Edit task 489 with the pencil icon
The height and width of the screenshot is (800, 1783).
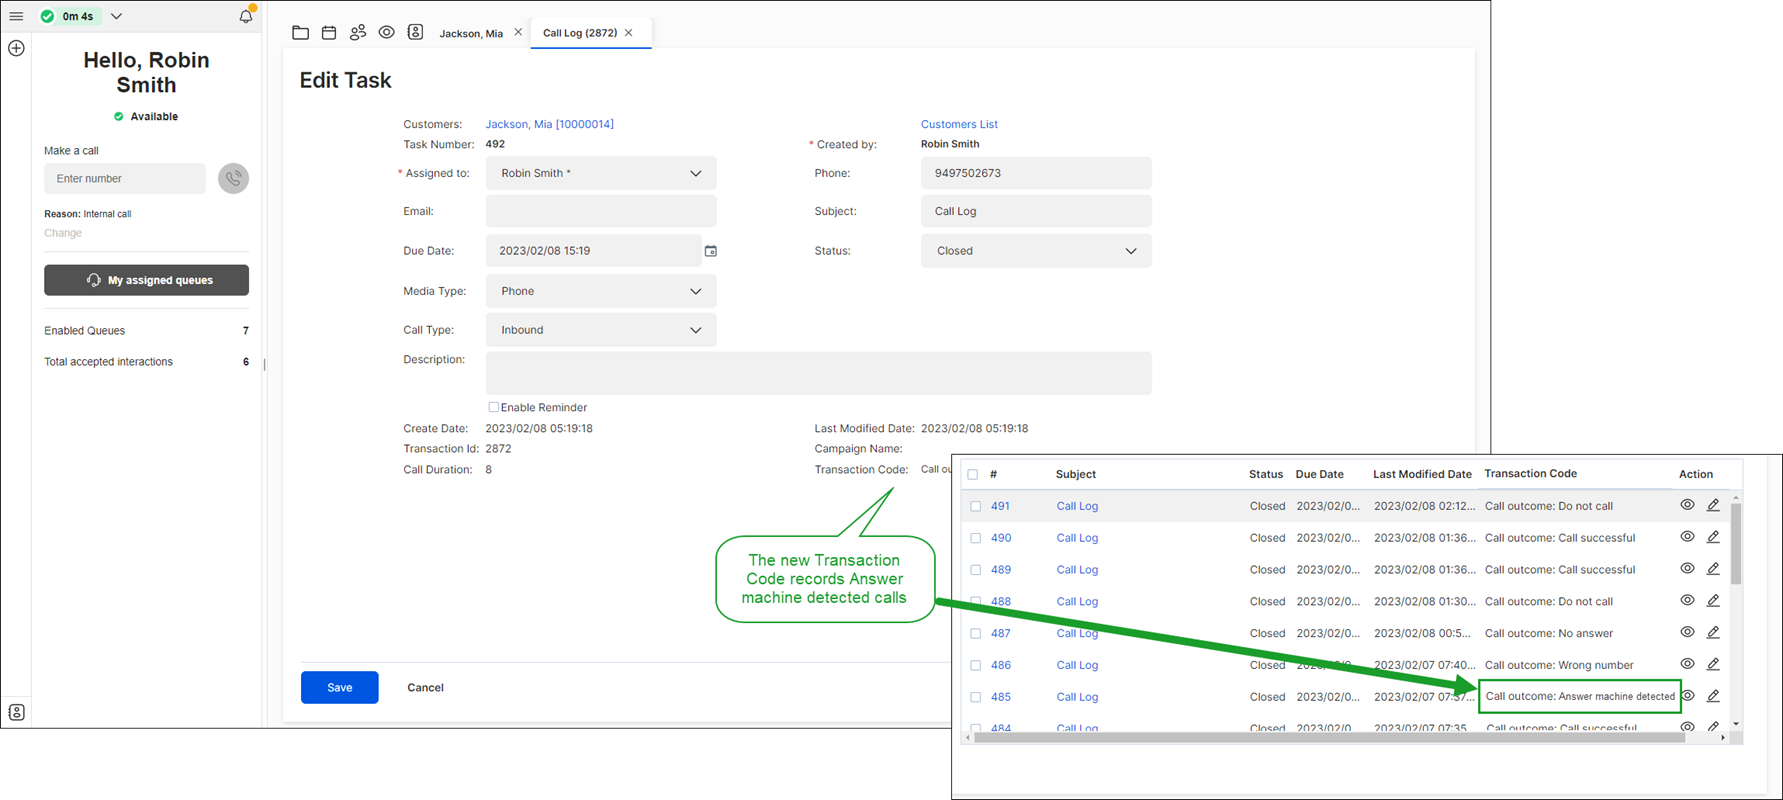(1713, 570)
